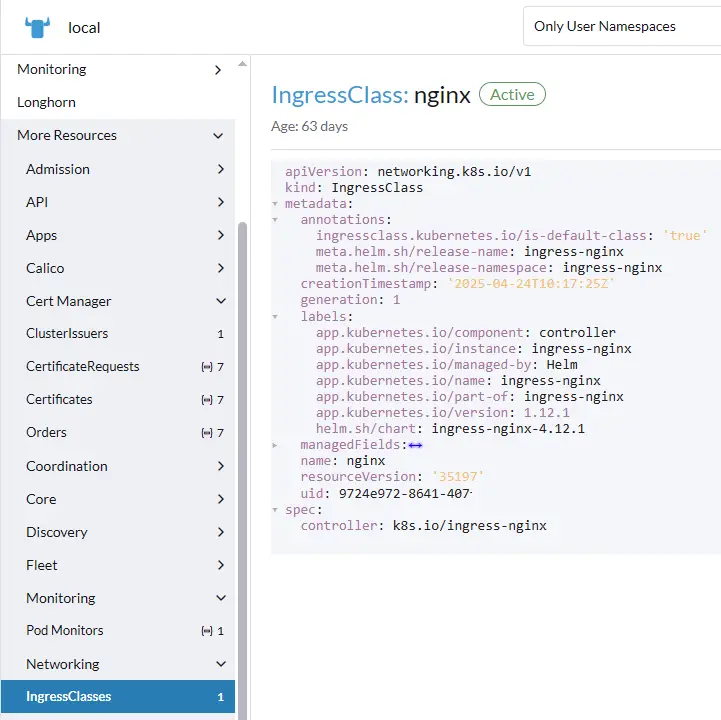The width and height of the screenshot is (721, 720).
Task: Open CertificateRequests list
Action: (x=118, y=366)
